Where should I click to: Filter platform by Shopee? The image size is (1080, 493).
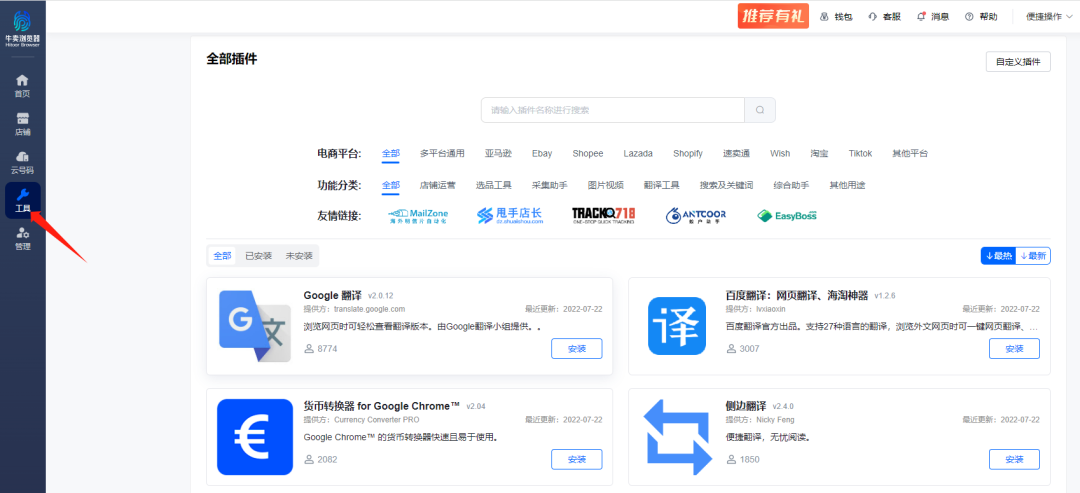[x=588, y=154]
